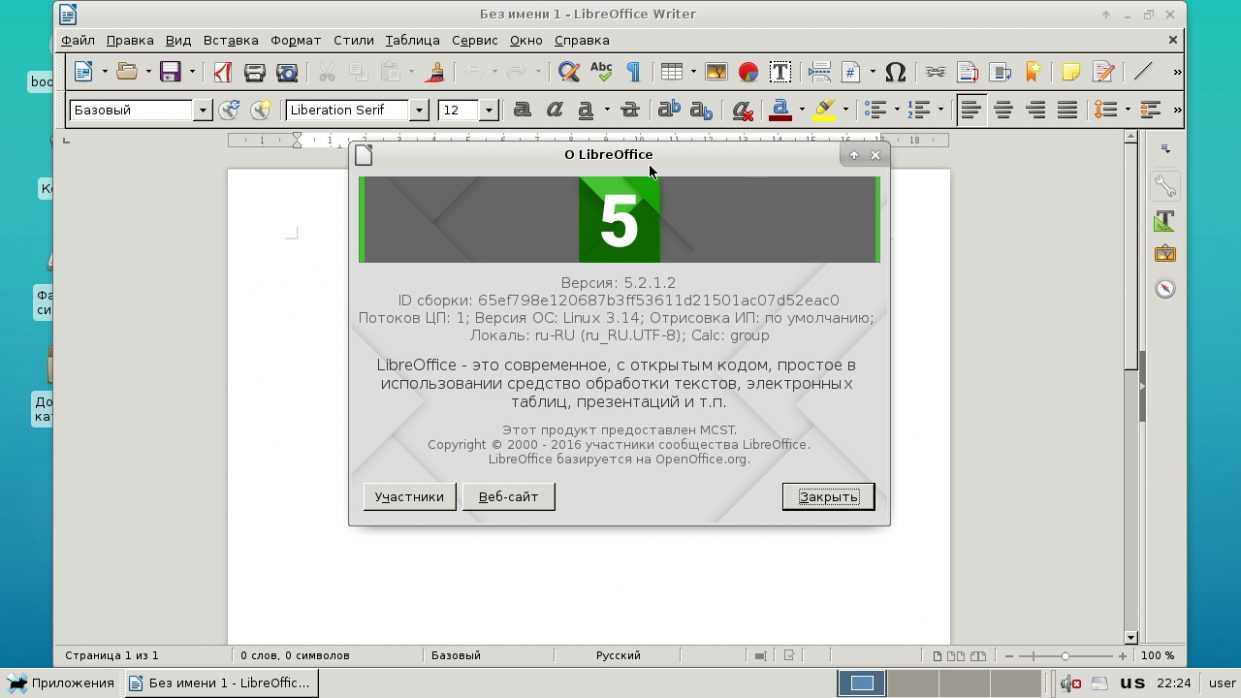Viewport: 1241px width, 698px height.
Task: Click the Insert Hyperlink chain icon
Action: click(935, 72)
